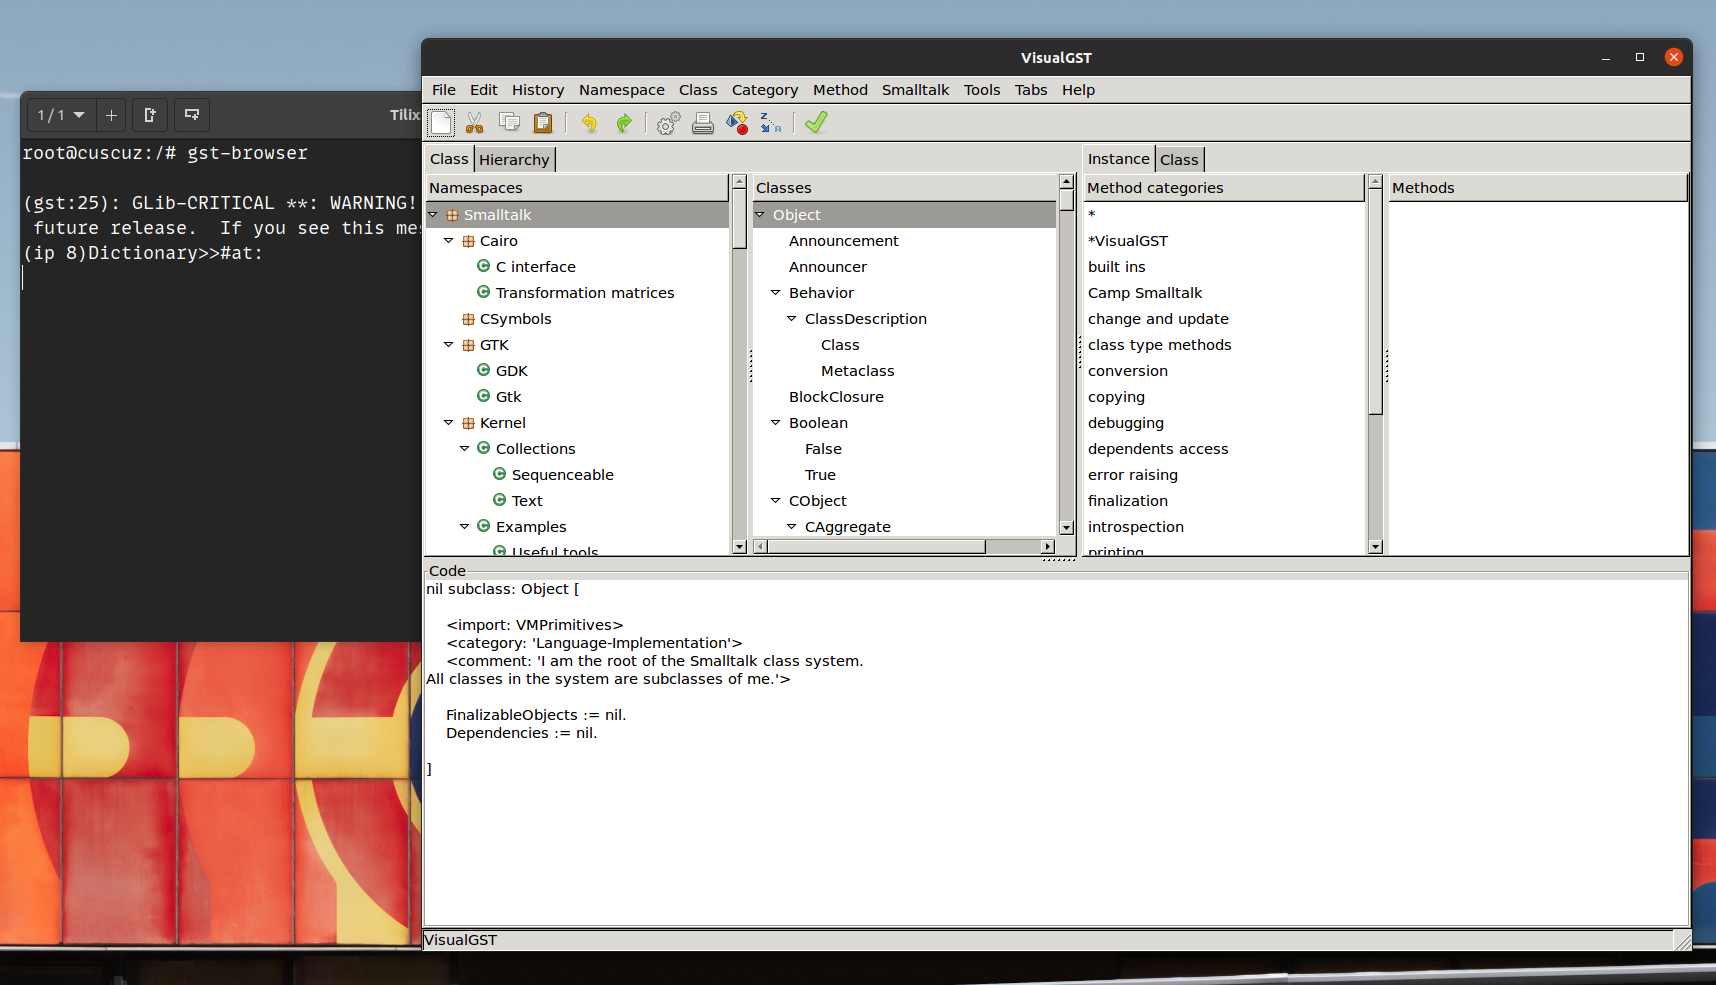The width and height of the screenshot is (1716, 985).
Task: Select the BlockClosure class
Action: pos(836,397)
